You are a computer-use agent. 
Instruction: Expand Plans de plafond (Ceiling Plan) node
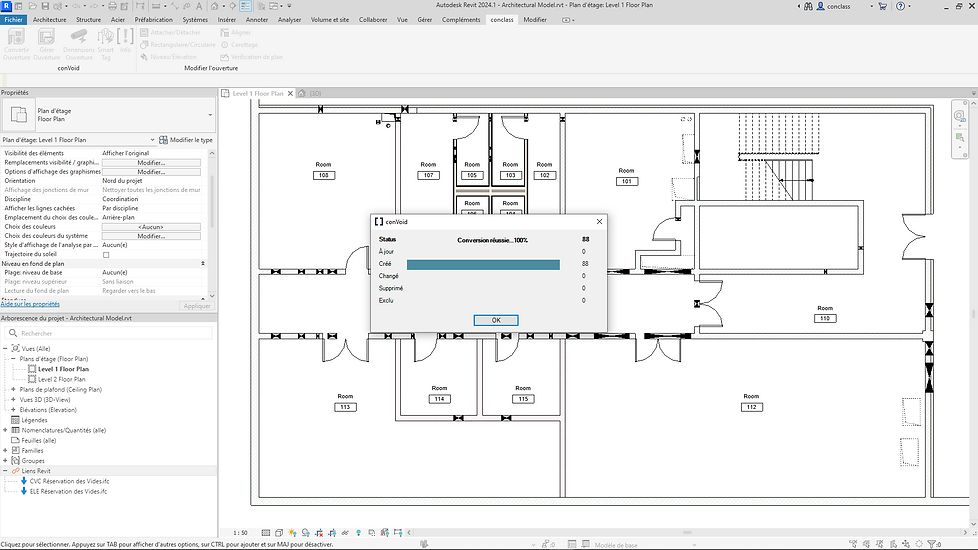13,389
